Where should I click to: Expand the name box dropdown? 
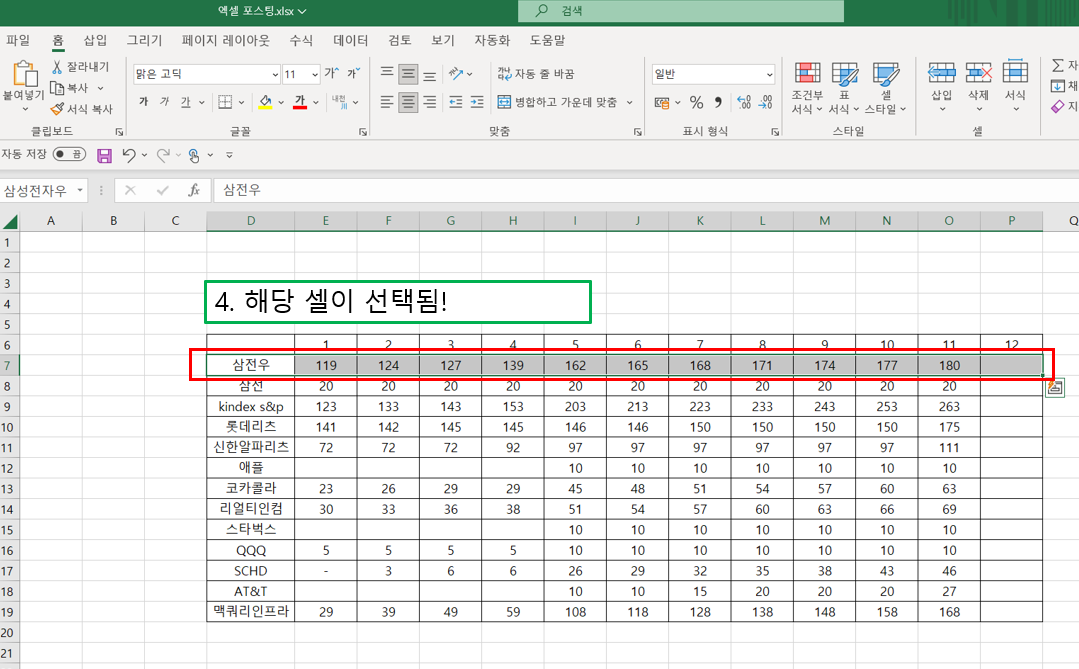[x=81, y=190]
